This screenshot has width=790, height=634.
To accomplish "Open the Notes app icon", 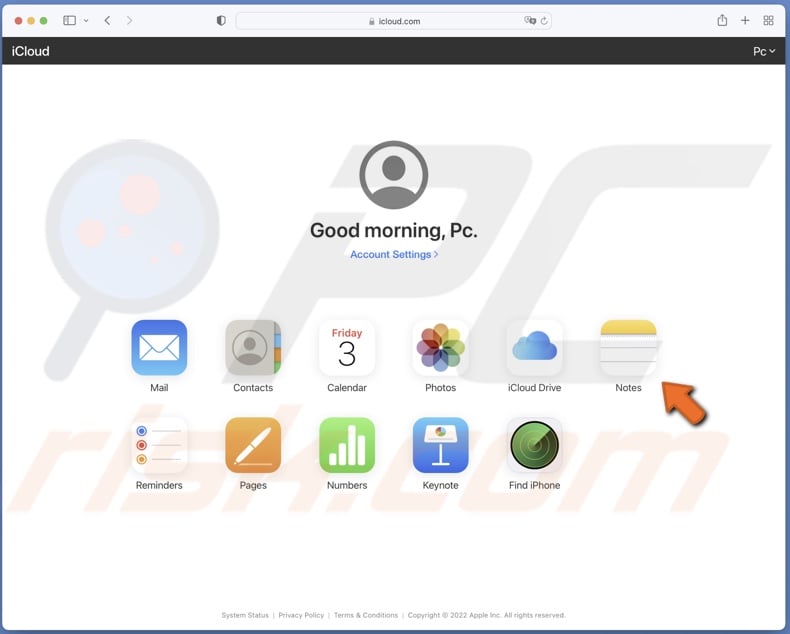I will [x=628, y=347].
